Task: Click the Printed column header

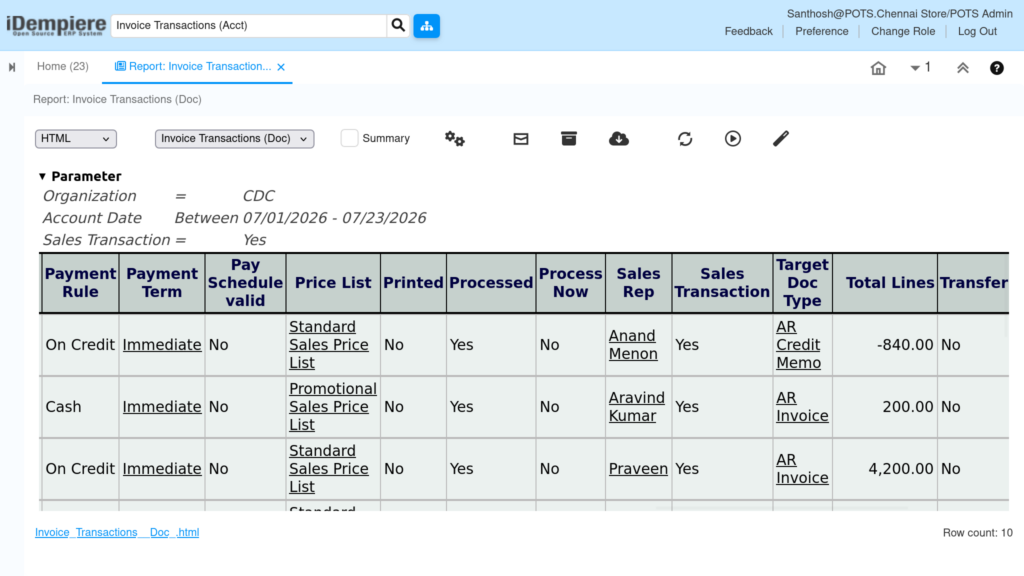Action: tap(413, 283)
